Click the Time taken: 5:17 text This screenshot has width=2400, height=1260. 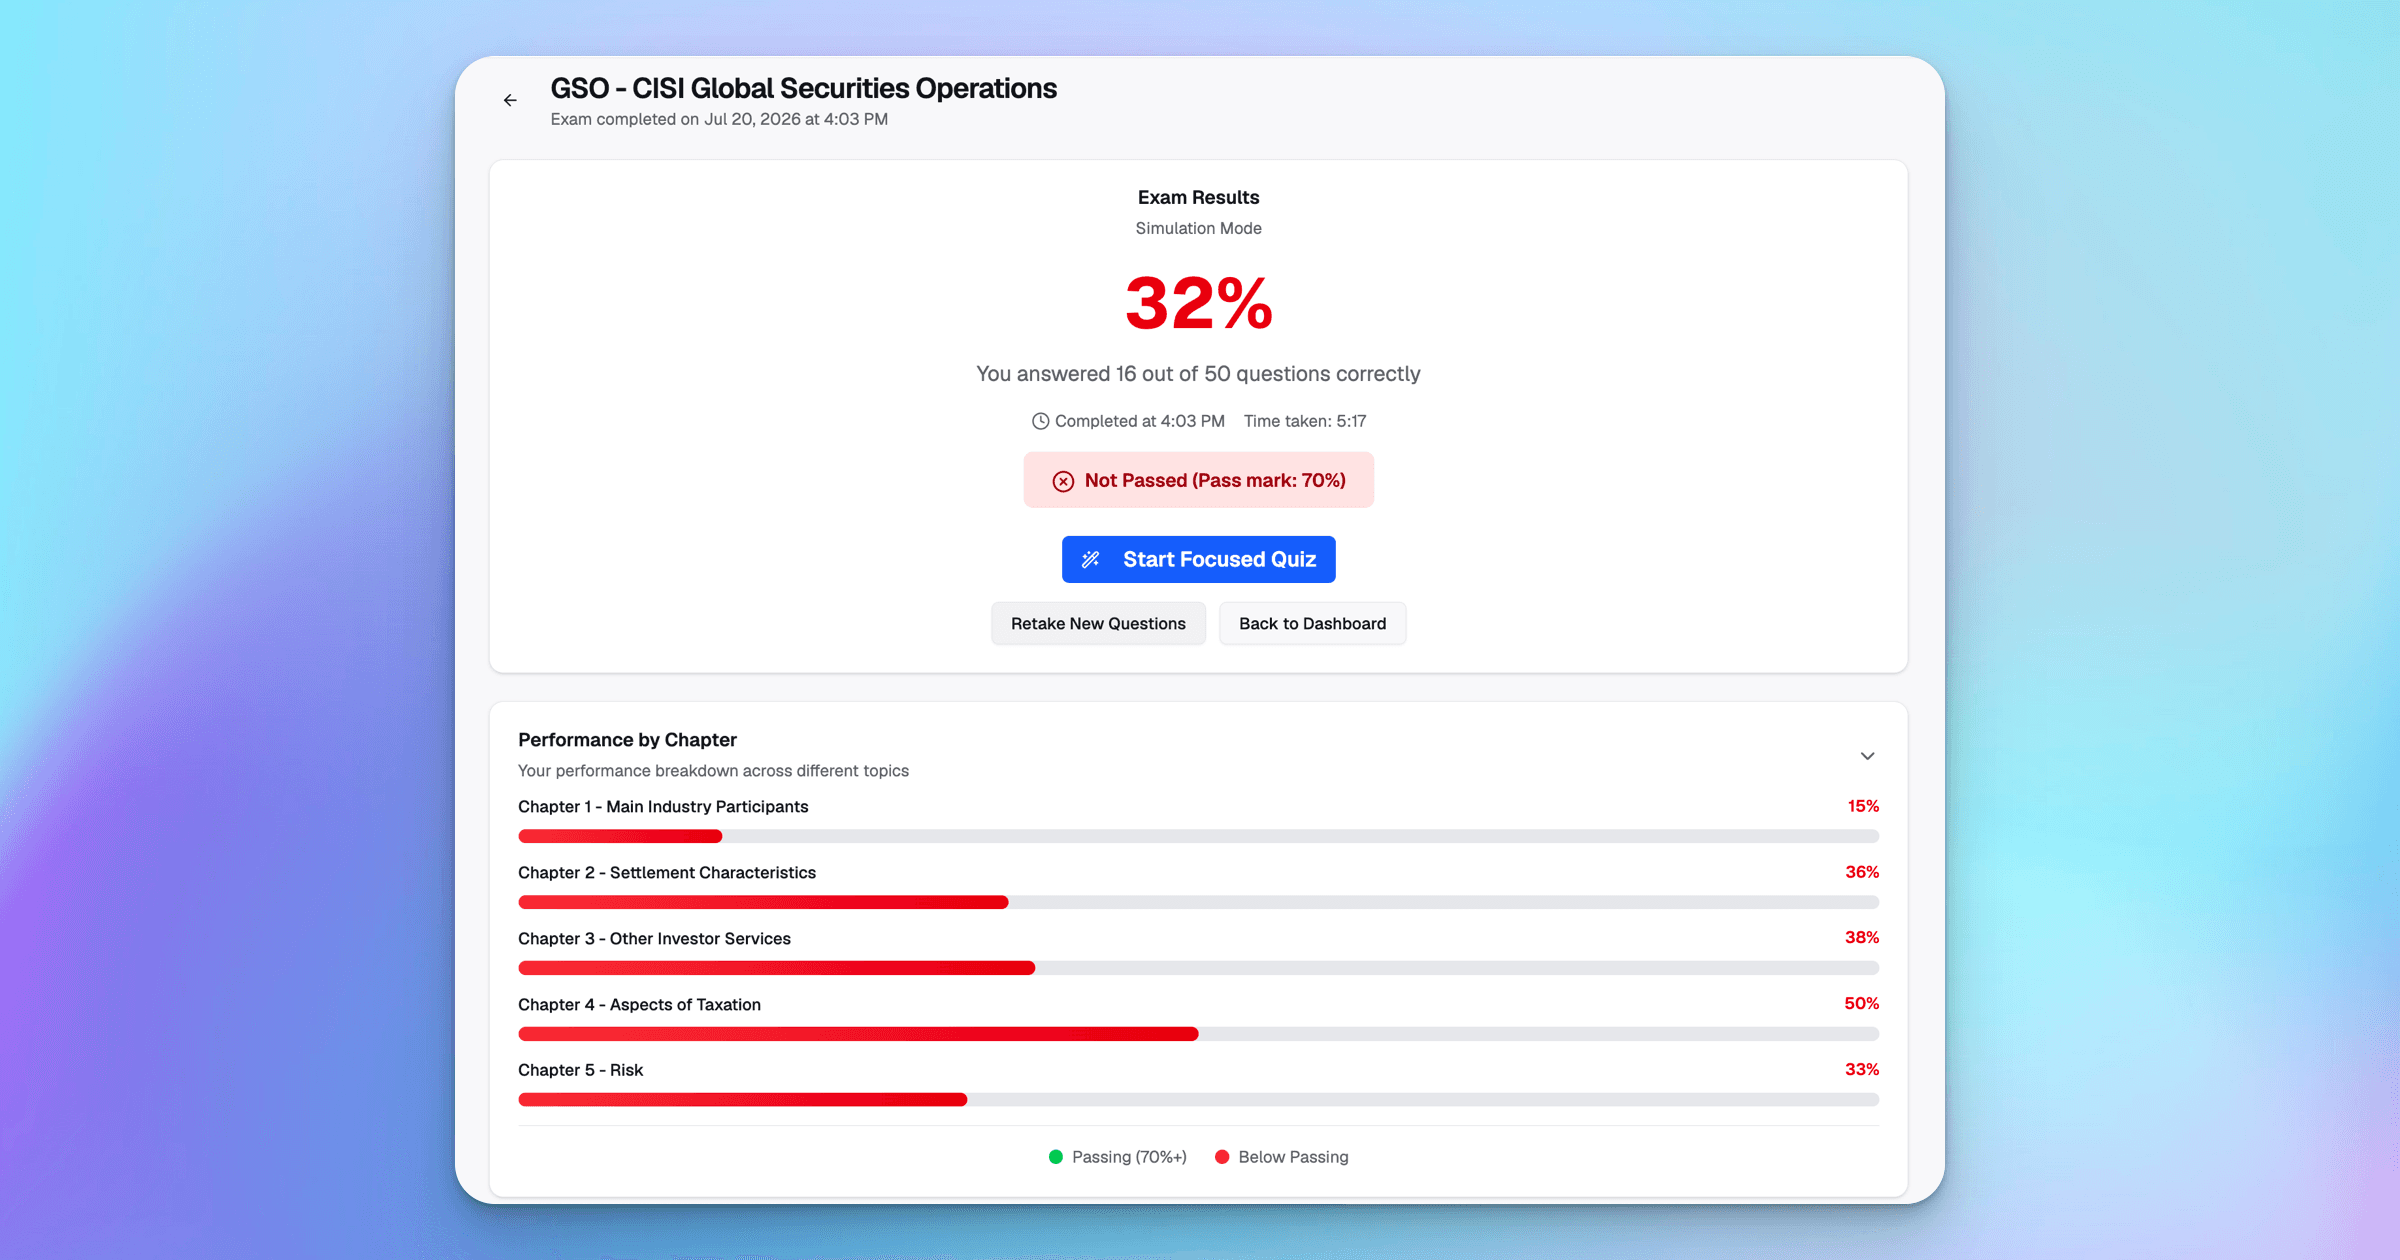[1305, 421]
